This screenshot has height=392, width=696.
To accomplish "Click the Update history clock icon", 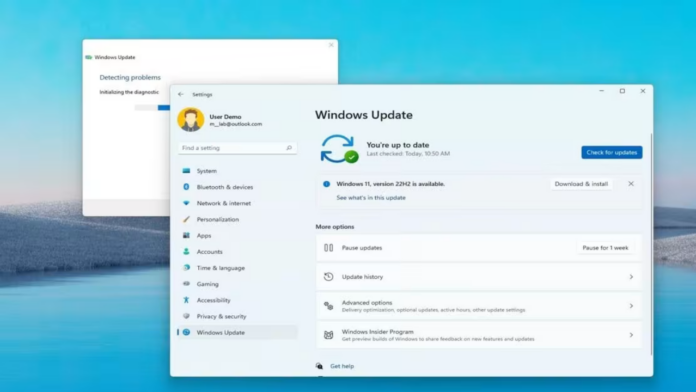I will tap(328, 277).
